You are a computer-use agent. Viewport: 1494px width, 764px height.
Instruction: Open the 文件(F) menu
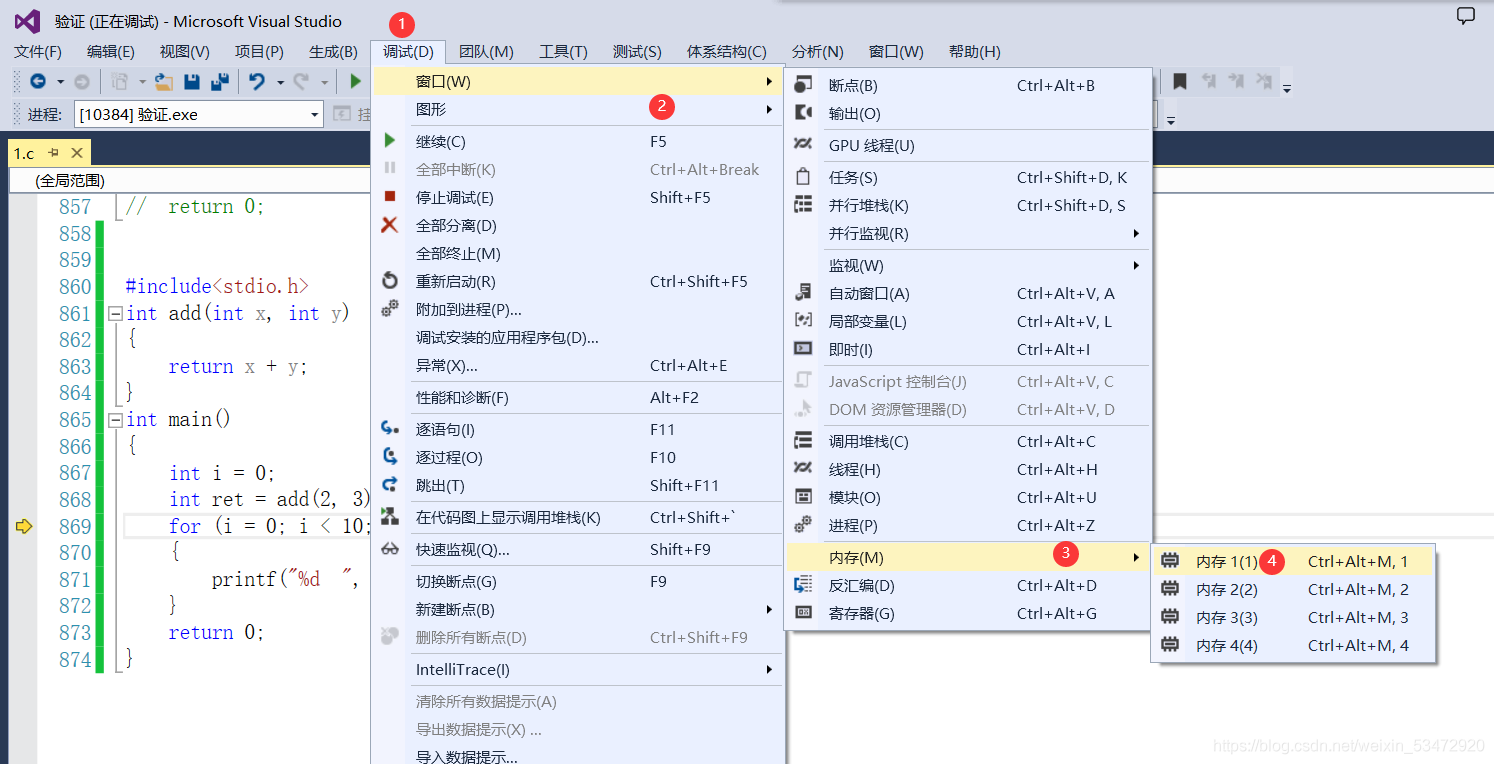(x=38, y=52)
